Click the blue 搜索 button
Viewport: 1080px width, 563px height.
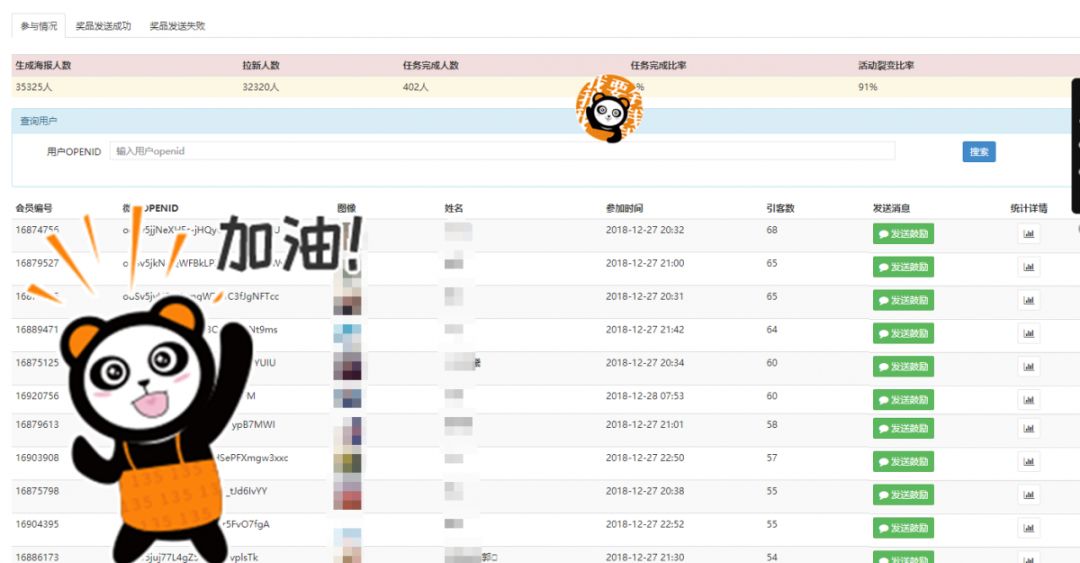click(979, 152)
